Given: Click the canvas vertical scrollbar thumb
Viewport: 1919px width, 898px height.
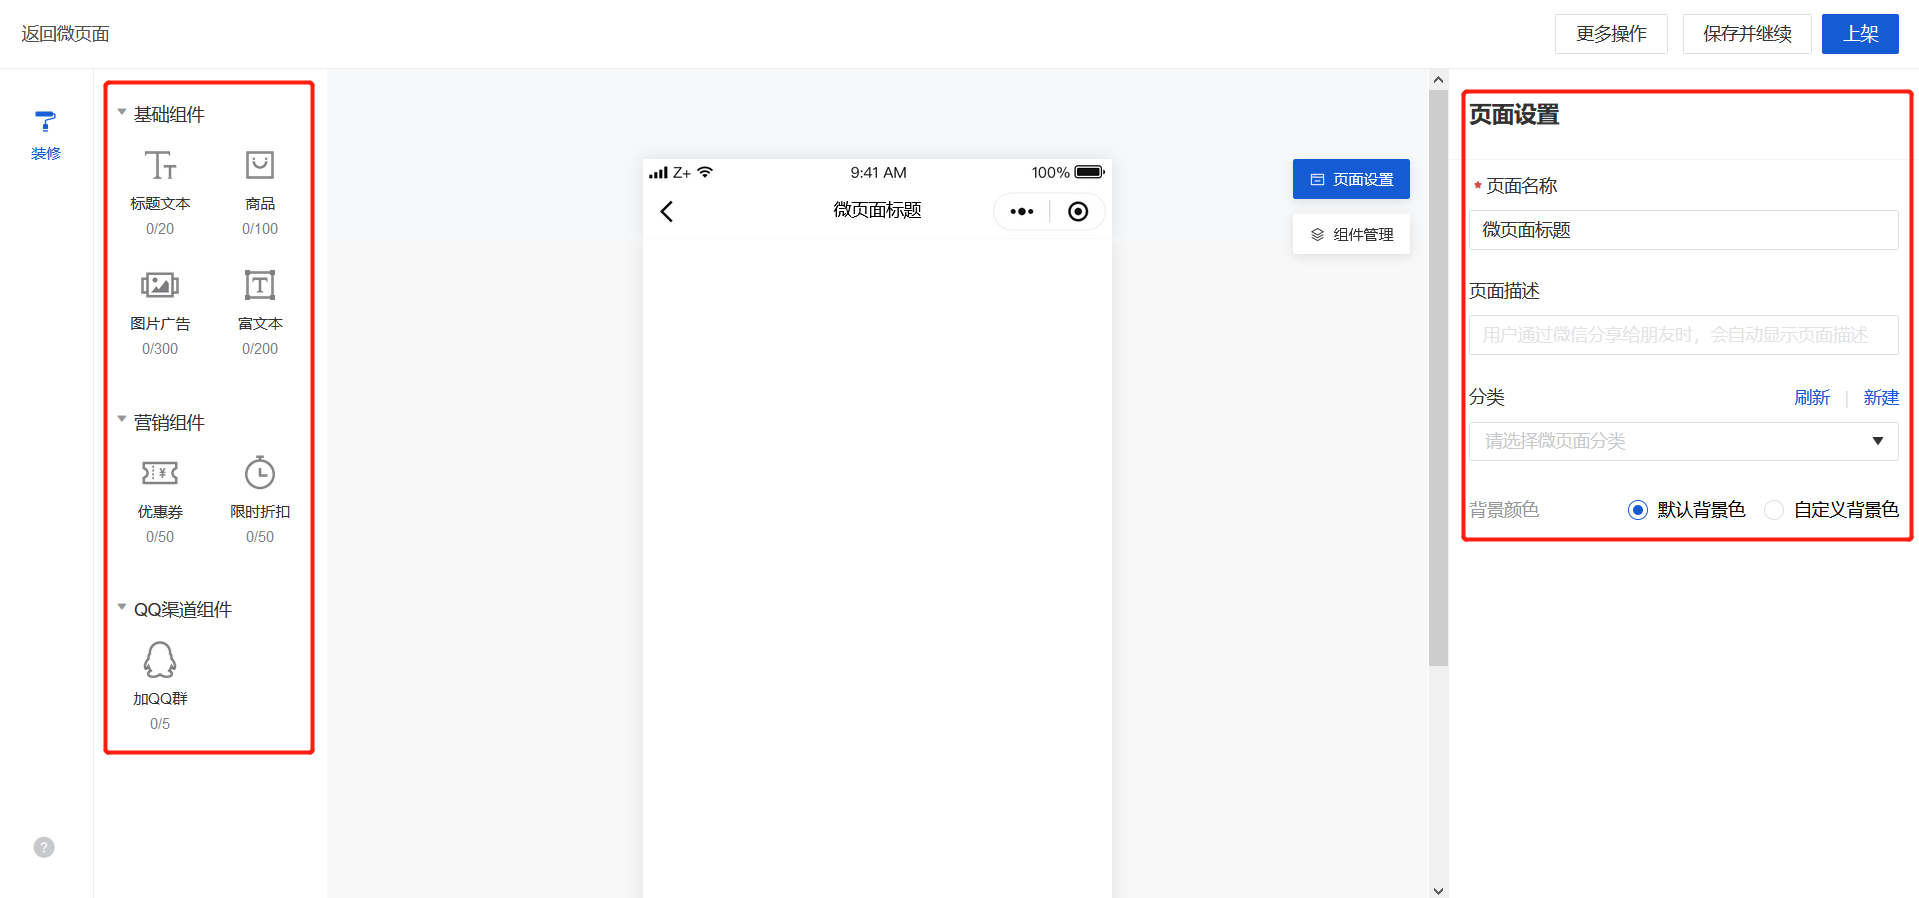Looking at the screenshot, I should pos(1438,378).
